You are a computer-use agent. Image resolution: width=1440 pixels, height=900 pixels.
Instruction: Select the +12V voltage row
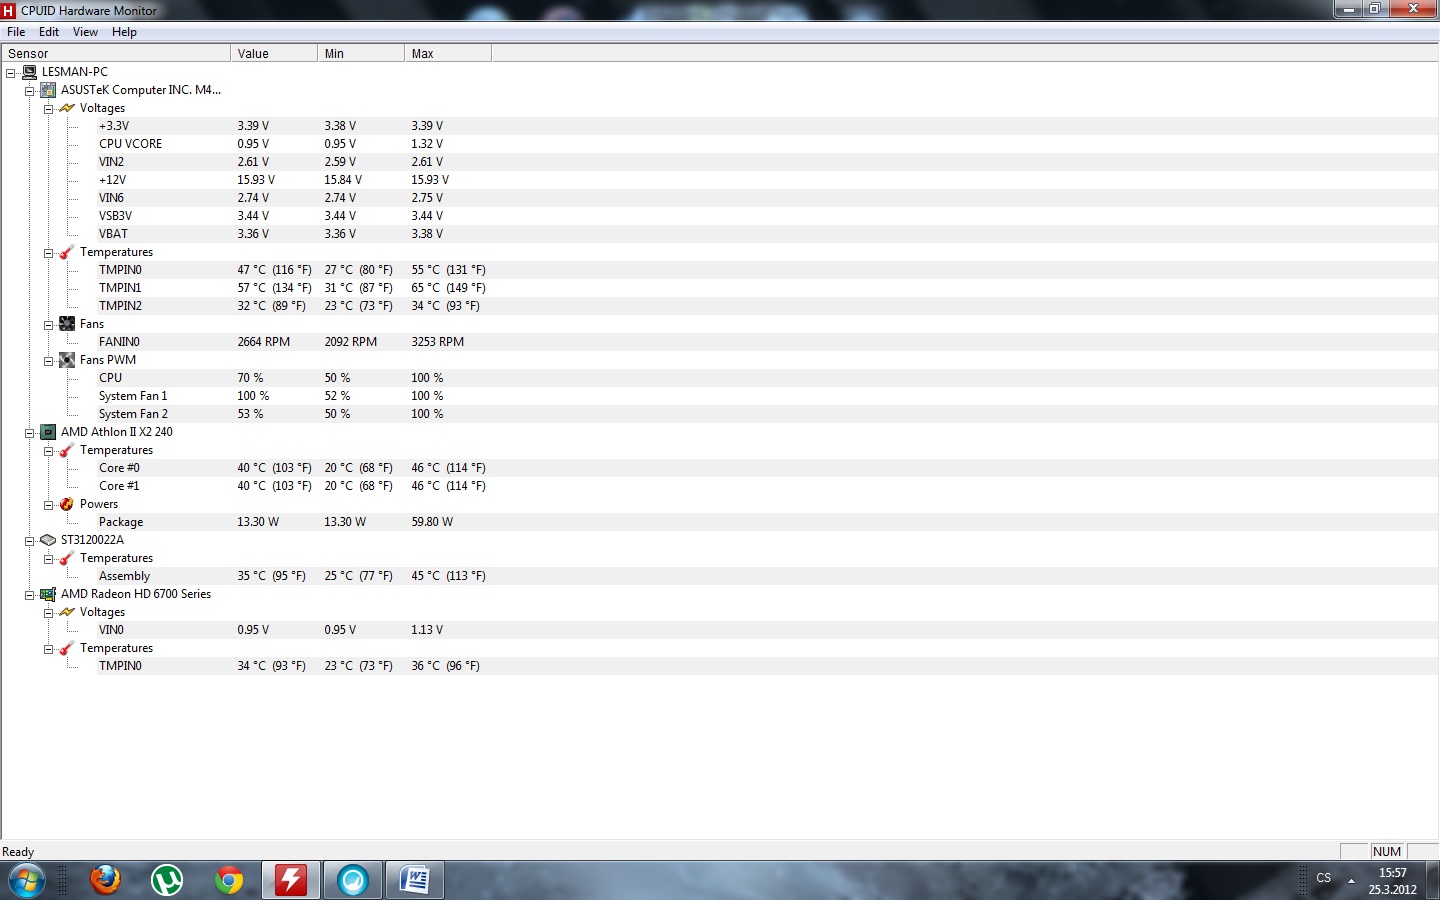click(767, 180)
